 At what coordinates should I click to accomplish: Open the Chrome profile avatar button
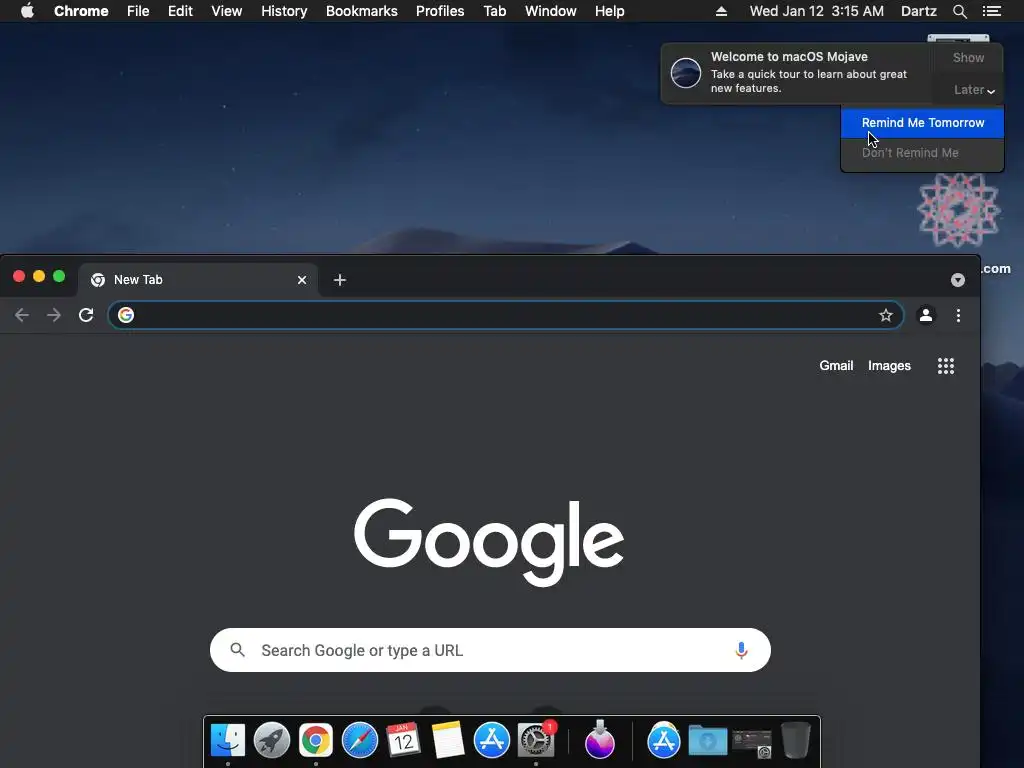click(925, 315)
